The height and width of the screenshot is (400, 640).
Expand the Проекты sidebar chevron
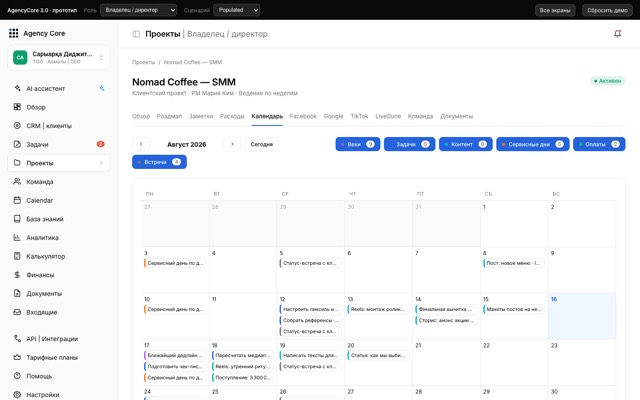[101, 163]
